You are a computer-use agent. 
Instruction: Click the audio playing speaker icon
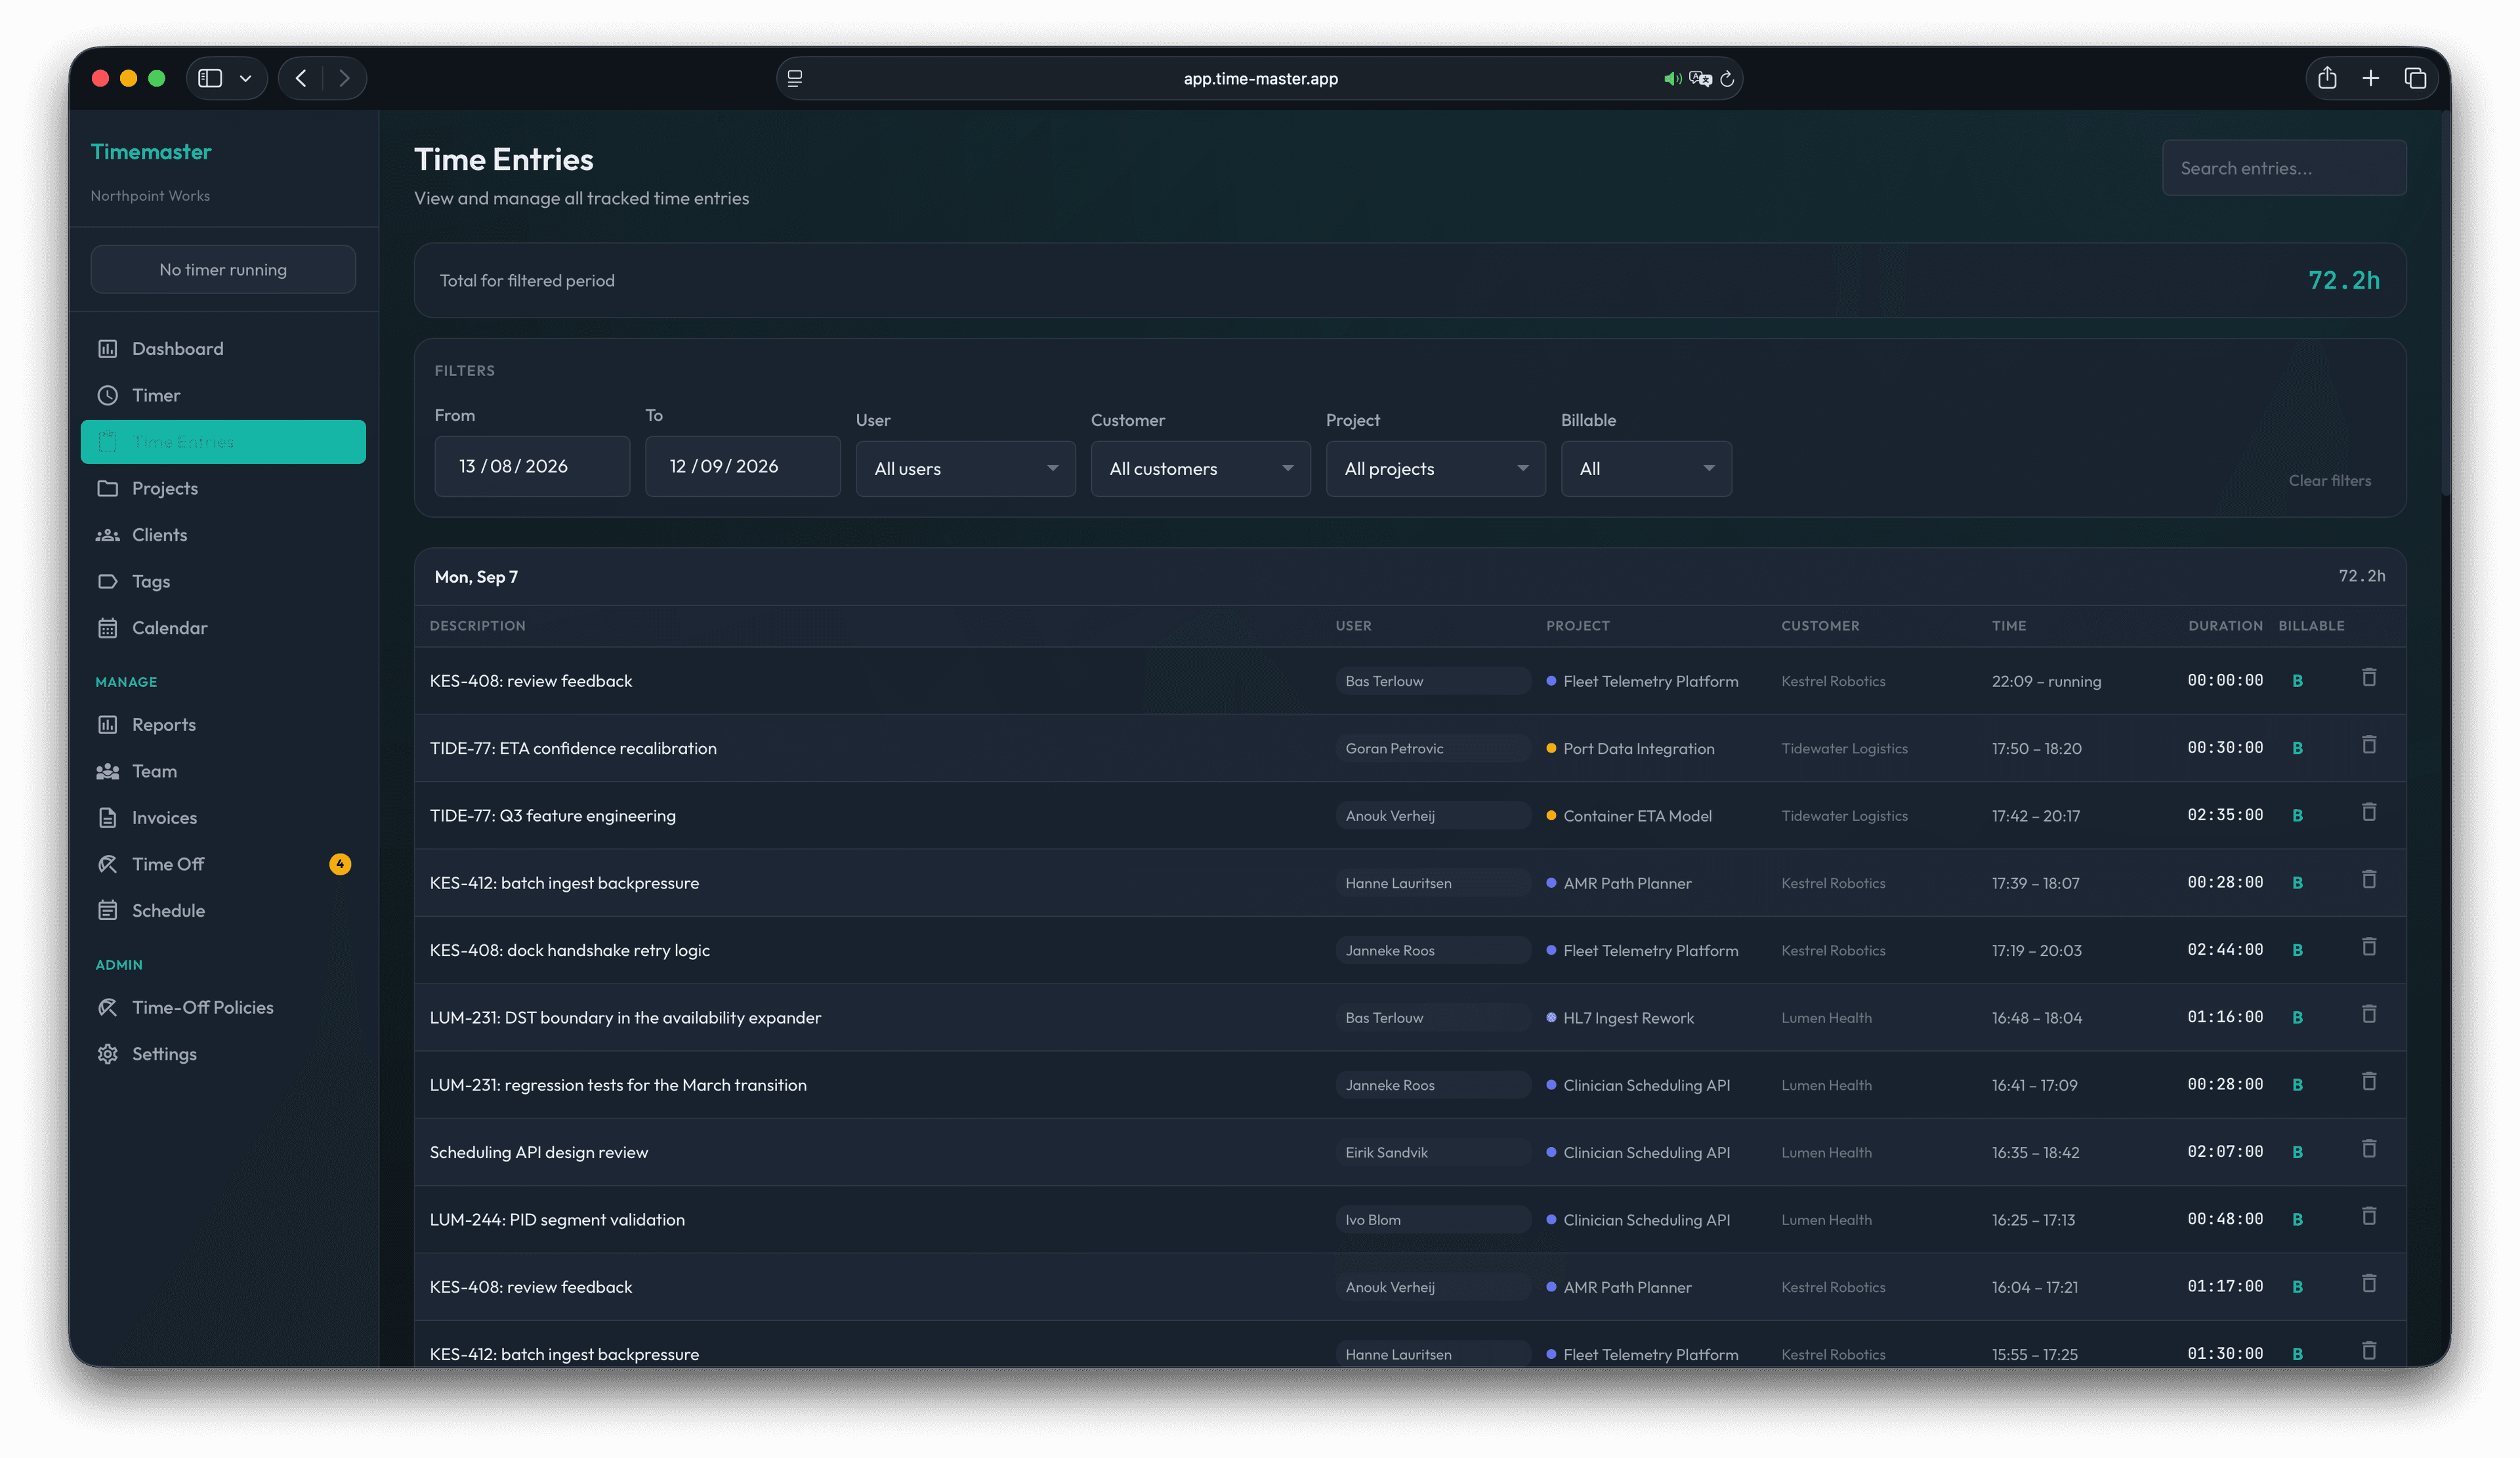point(1671,79)
